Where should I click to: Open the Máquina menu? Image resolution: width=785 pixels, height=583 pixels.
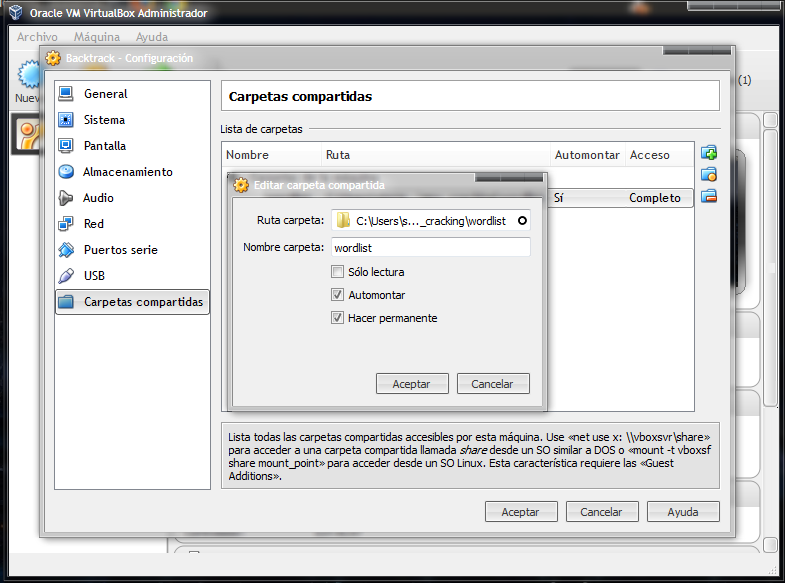(97, 37)
